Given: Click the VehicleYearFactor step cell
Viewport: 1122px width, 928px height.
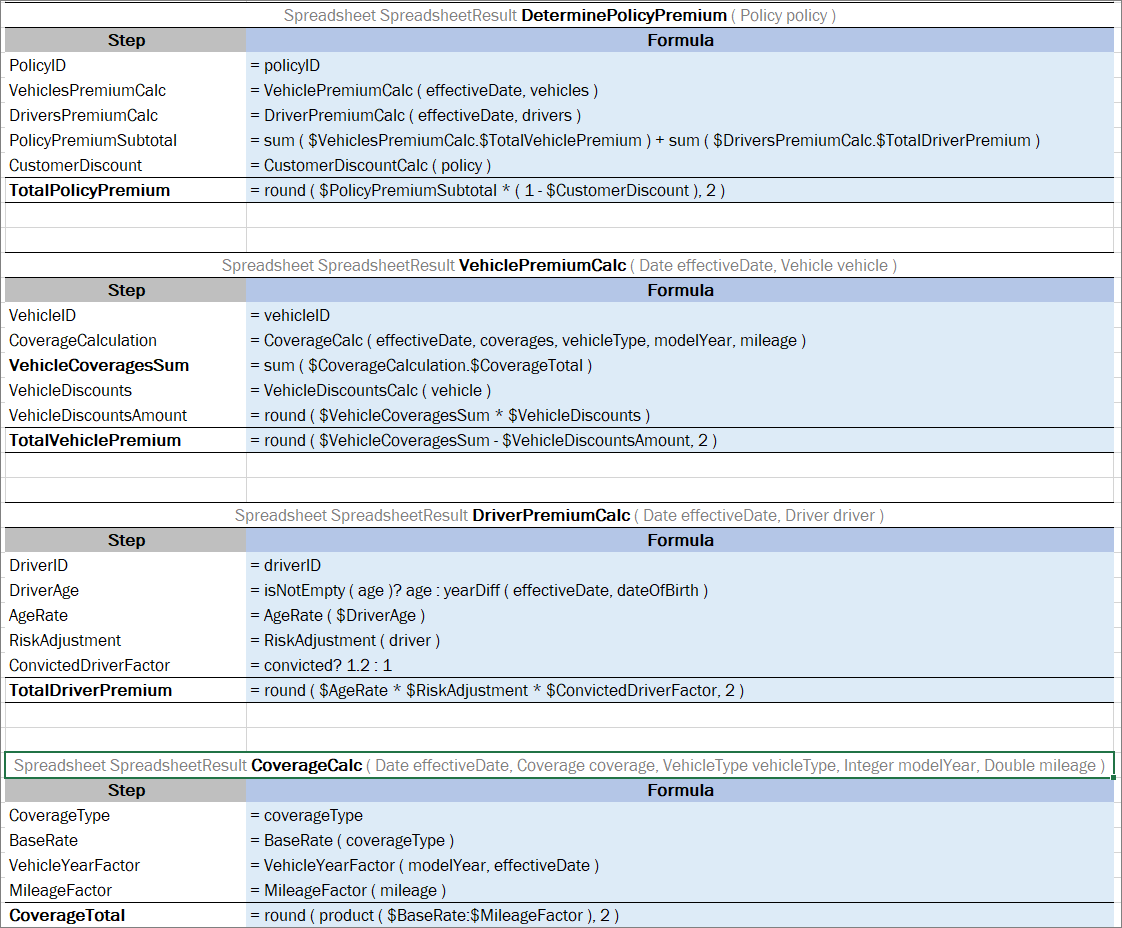Looking at the screenshot, I should [x=125, y=865].
